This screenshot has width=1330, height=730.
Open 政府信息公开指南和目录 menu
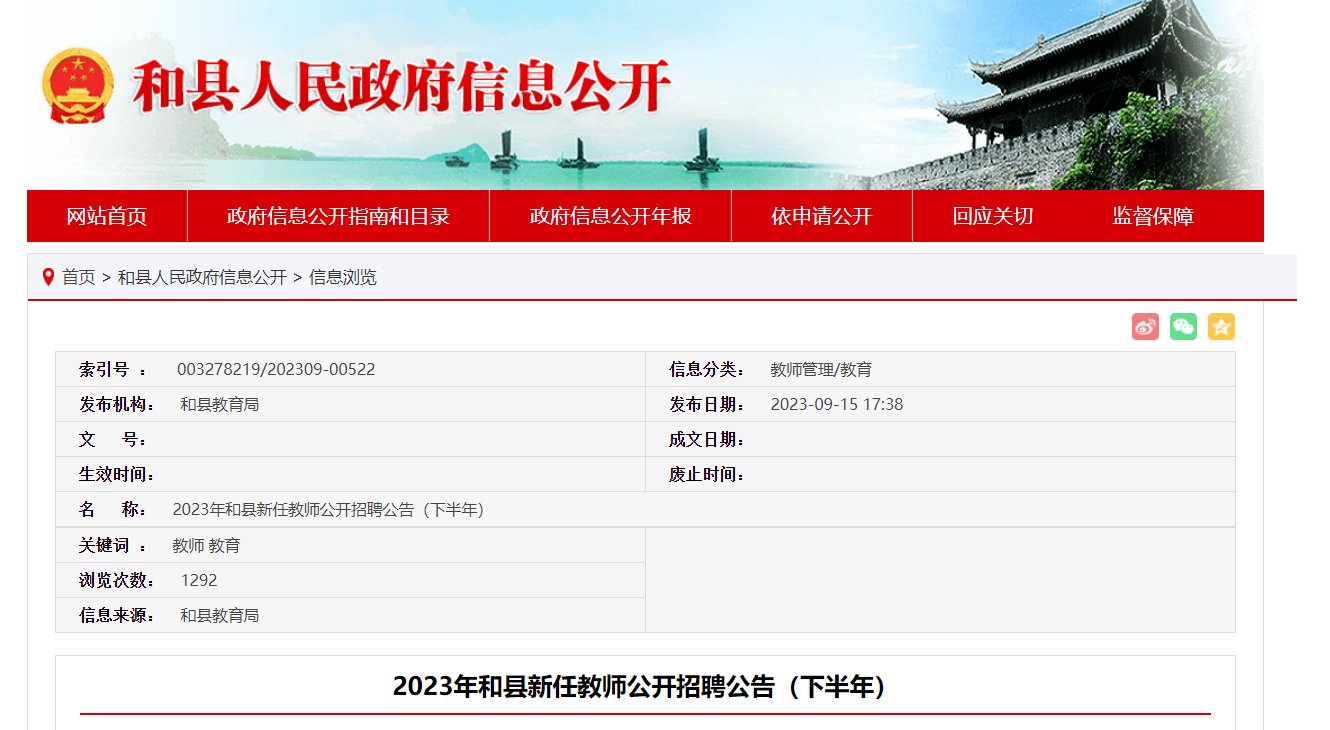click(338, 216)
